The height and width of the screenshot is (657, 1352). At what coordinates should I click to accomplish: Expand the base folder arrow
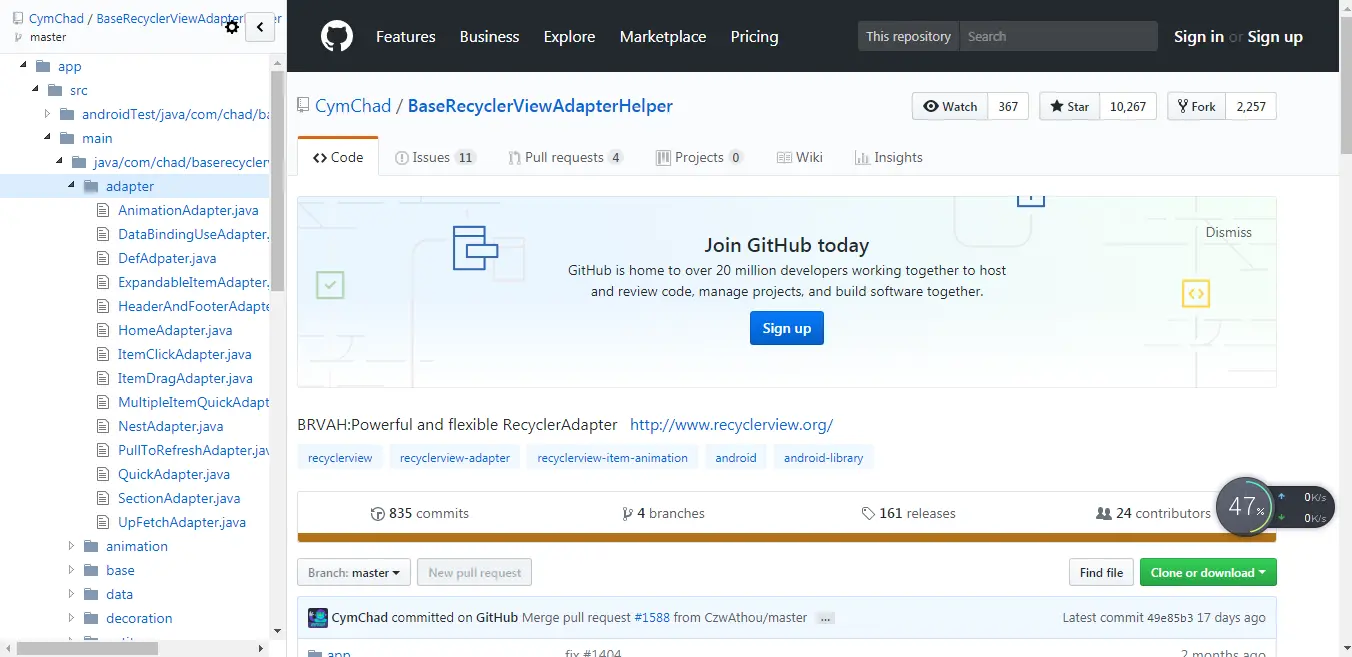point(71,570)
